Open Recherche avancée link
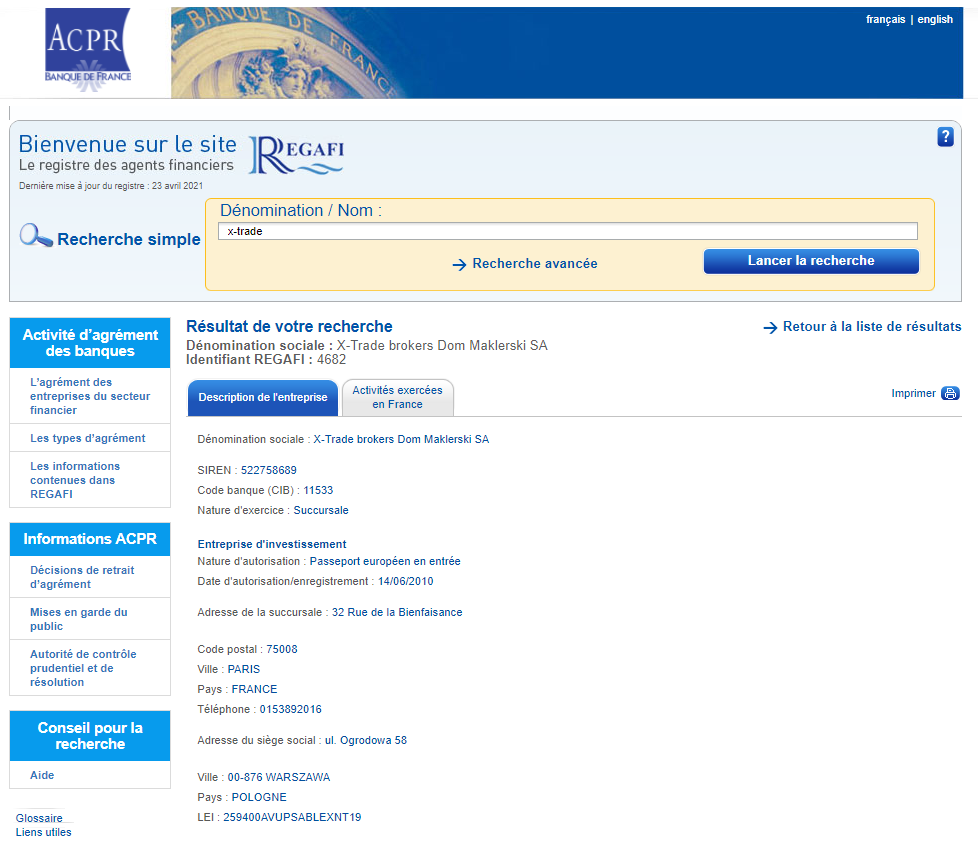The height and width of the screenshot is (860, 978). [x=535, y=264]
